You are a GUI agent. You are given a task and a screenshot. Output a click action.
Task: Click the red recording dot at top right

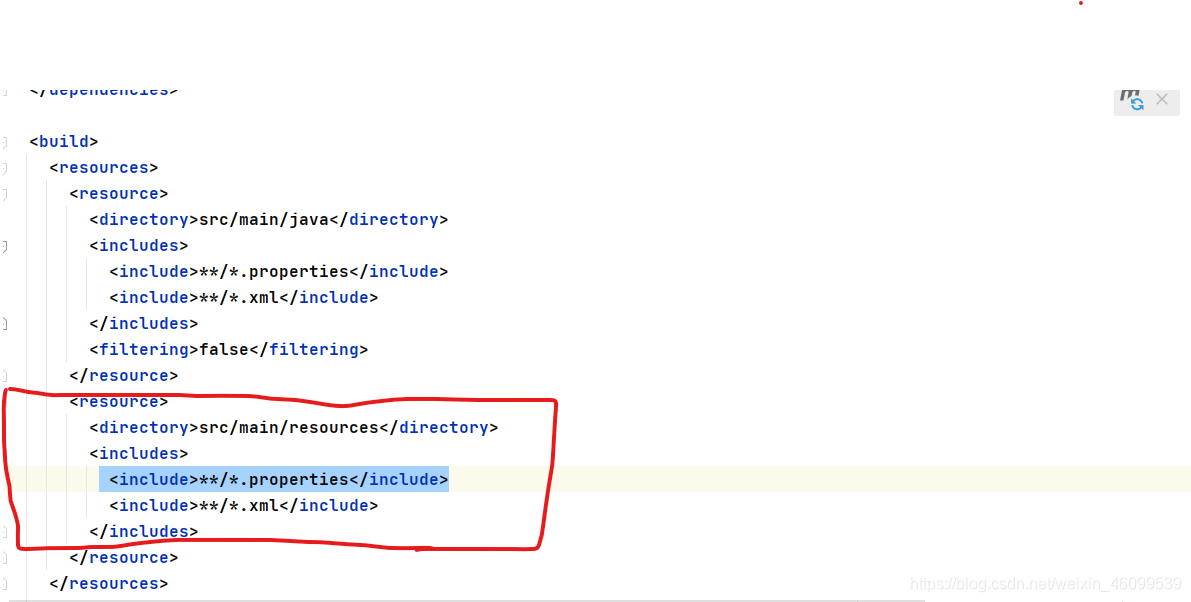[1080, 5]
